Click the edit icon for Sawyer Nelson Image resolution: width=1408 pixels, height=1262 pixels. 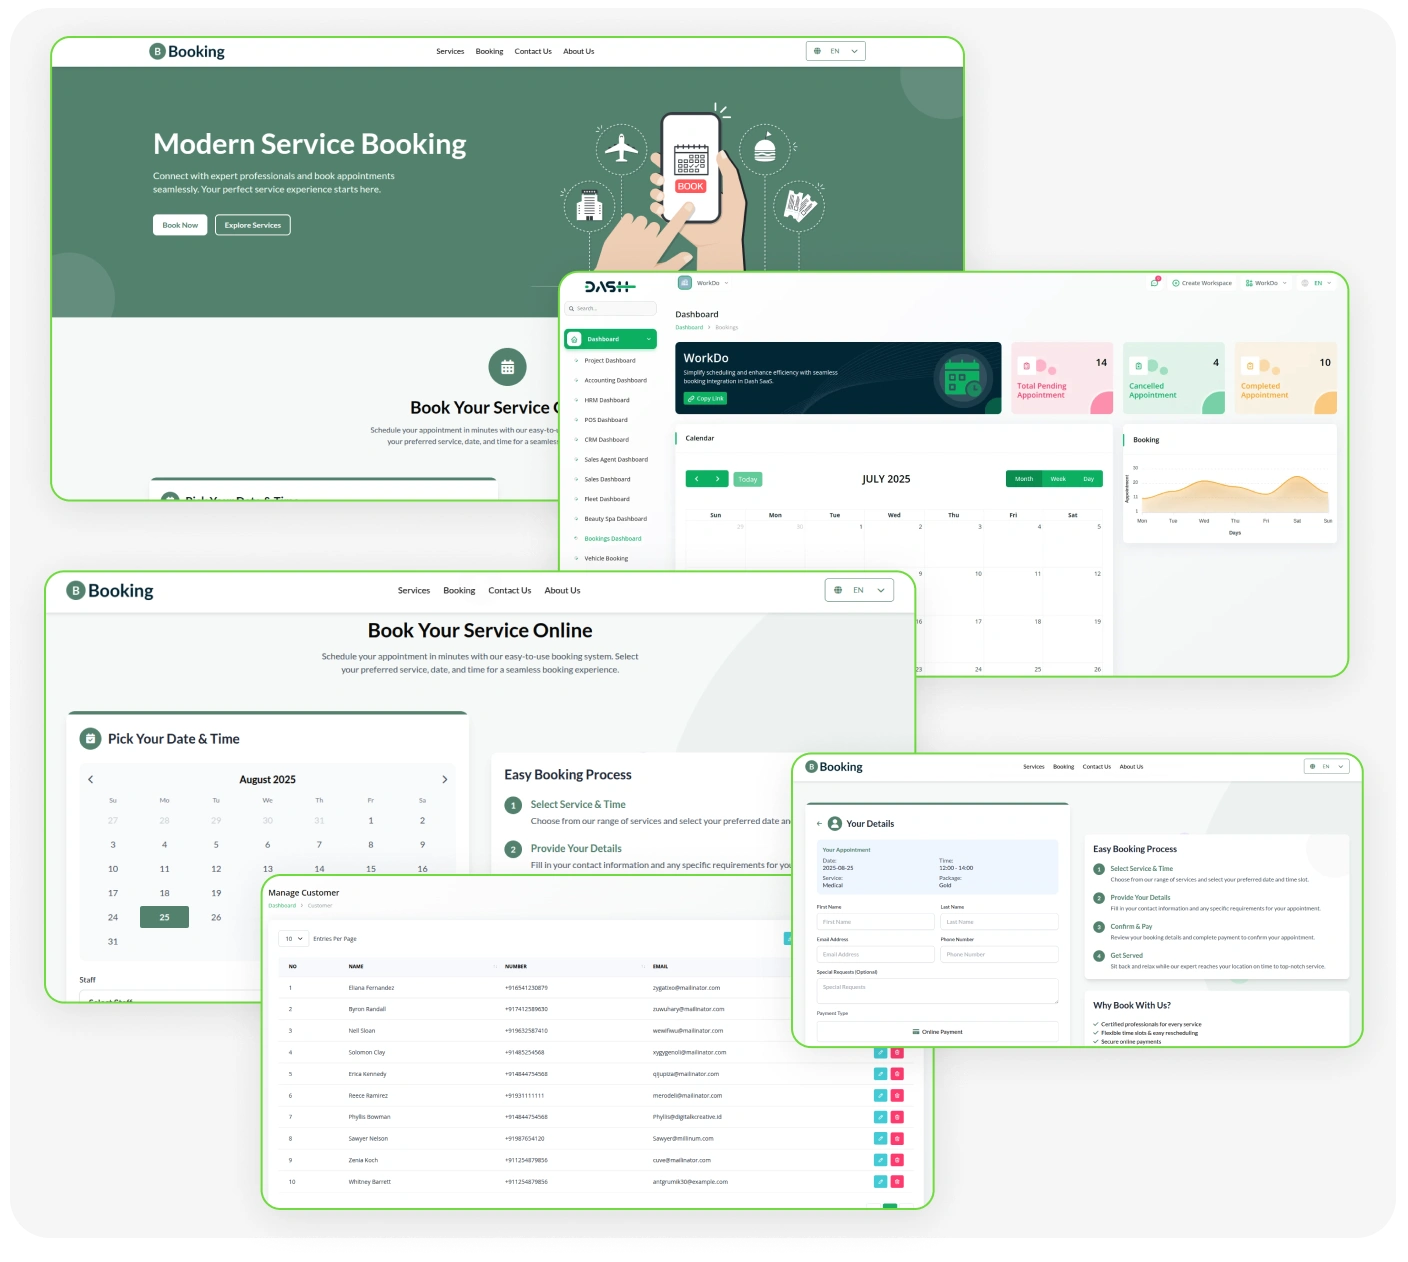(x=880, y=1138)
